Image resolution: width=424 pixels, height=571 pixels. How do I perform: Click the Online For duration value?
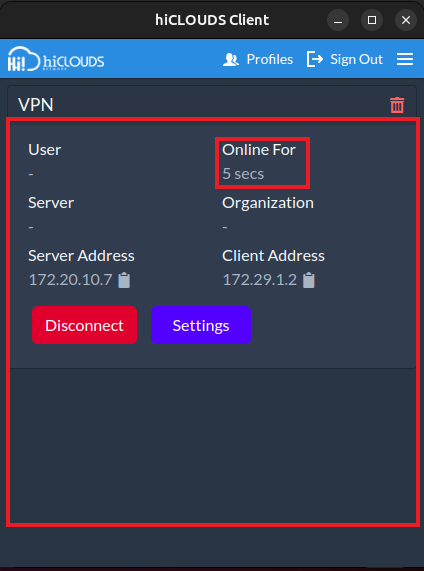243,174
